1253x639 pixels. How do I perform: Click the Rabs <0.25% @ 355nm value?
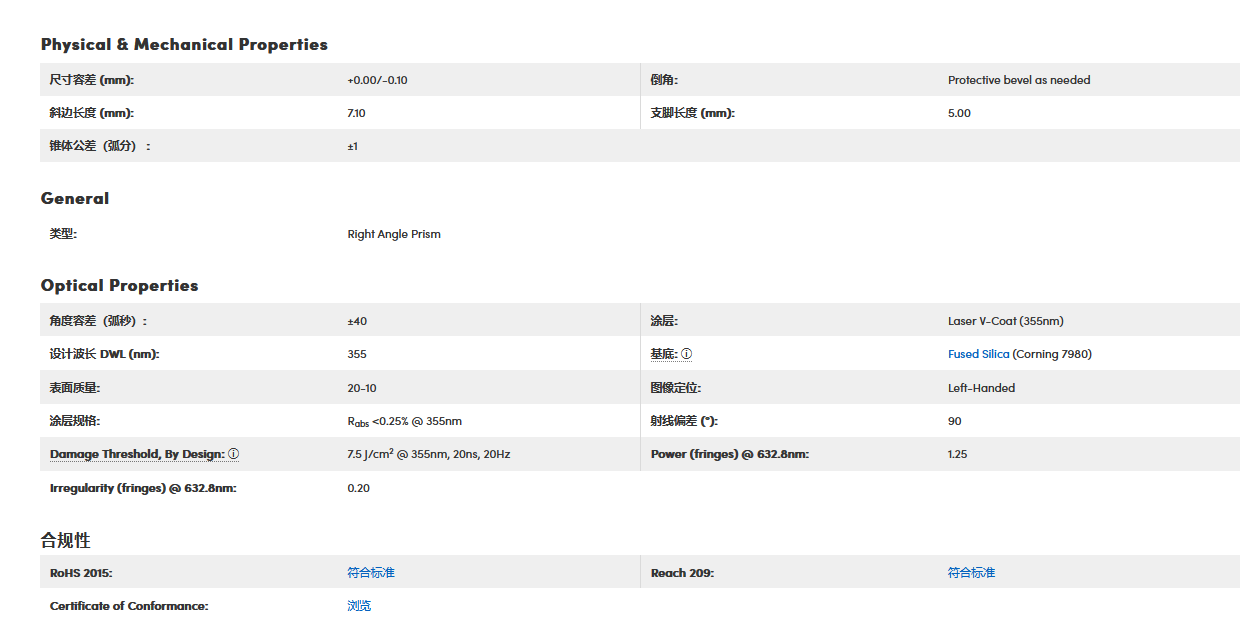click(404, 421)
